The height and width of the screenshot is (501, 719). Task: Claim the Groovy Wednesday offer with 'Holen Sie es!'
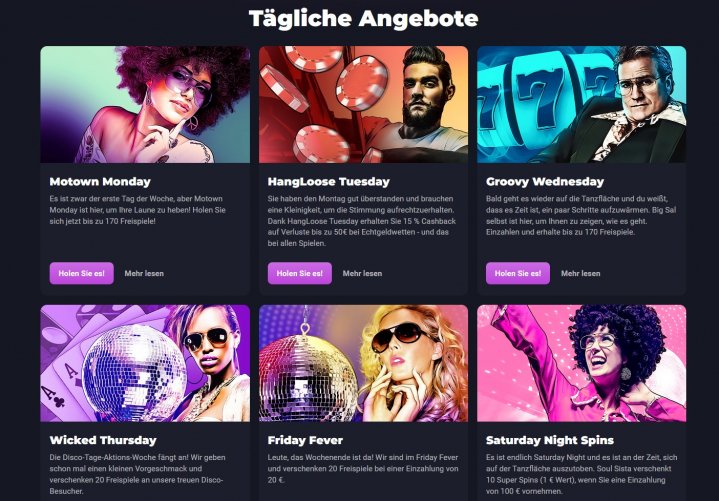518,273
